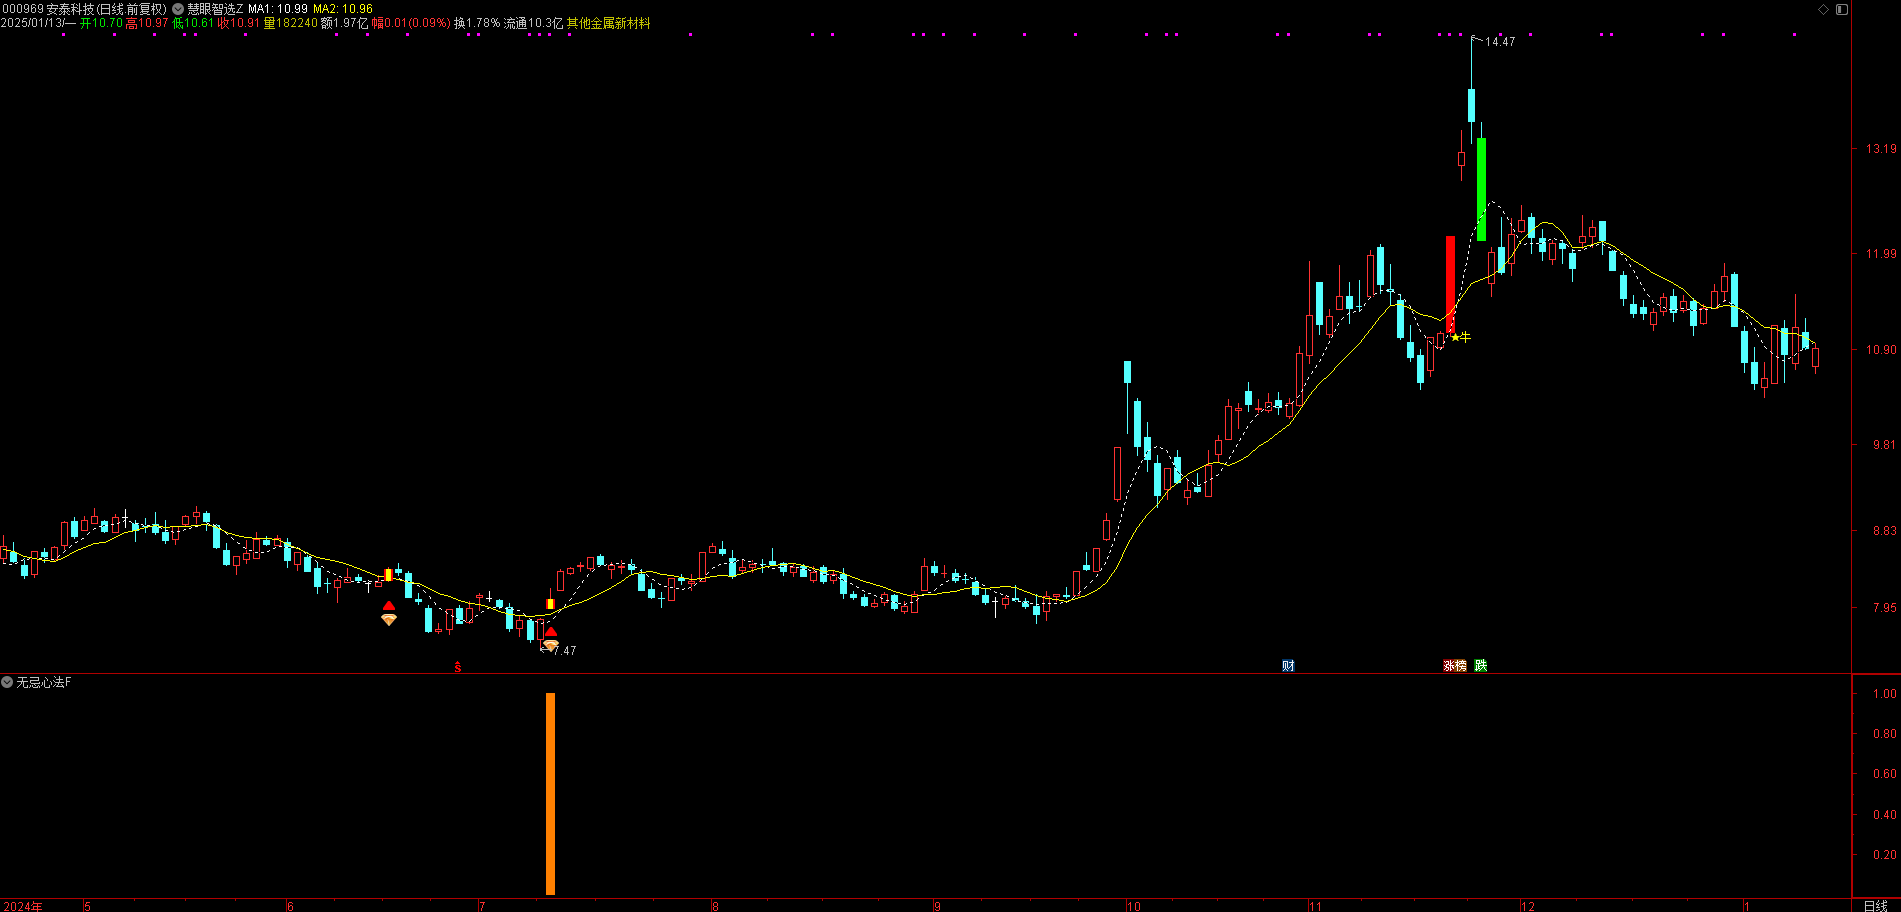Click the 1.00 indicator scale label

[x=1884, y=694]
